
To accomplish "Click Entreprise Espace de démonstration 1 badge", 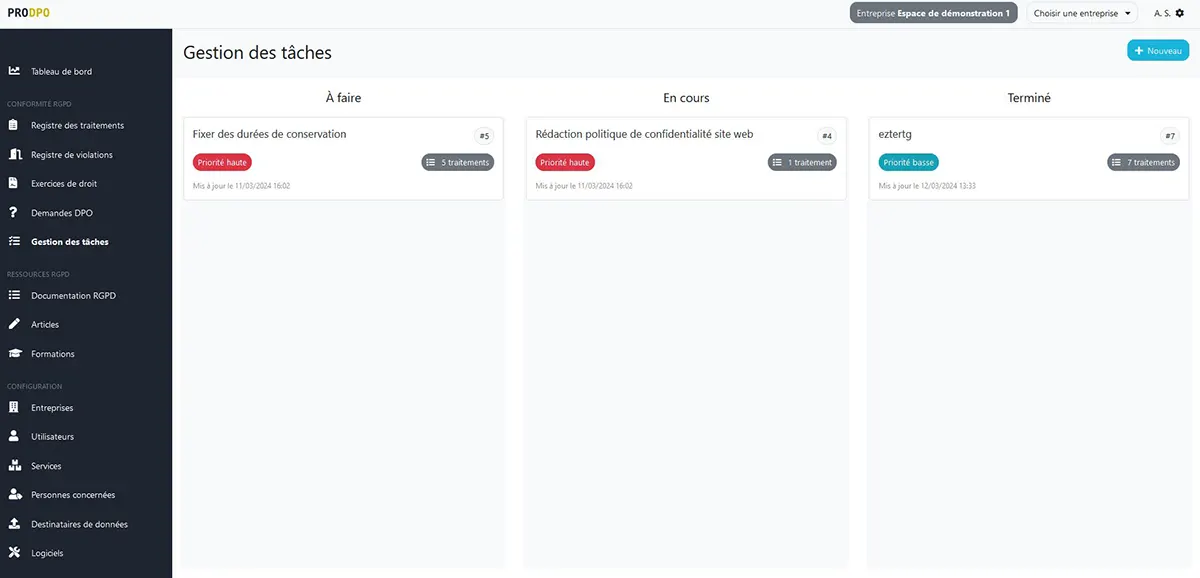I will pos(934,14).
